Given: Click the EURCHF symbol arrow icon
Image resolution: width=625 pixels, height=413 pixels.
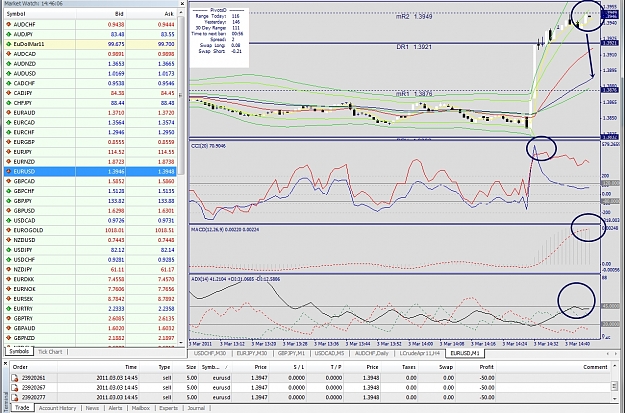Looking at the screenshot, I should click(x=8, y=132).
